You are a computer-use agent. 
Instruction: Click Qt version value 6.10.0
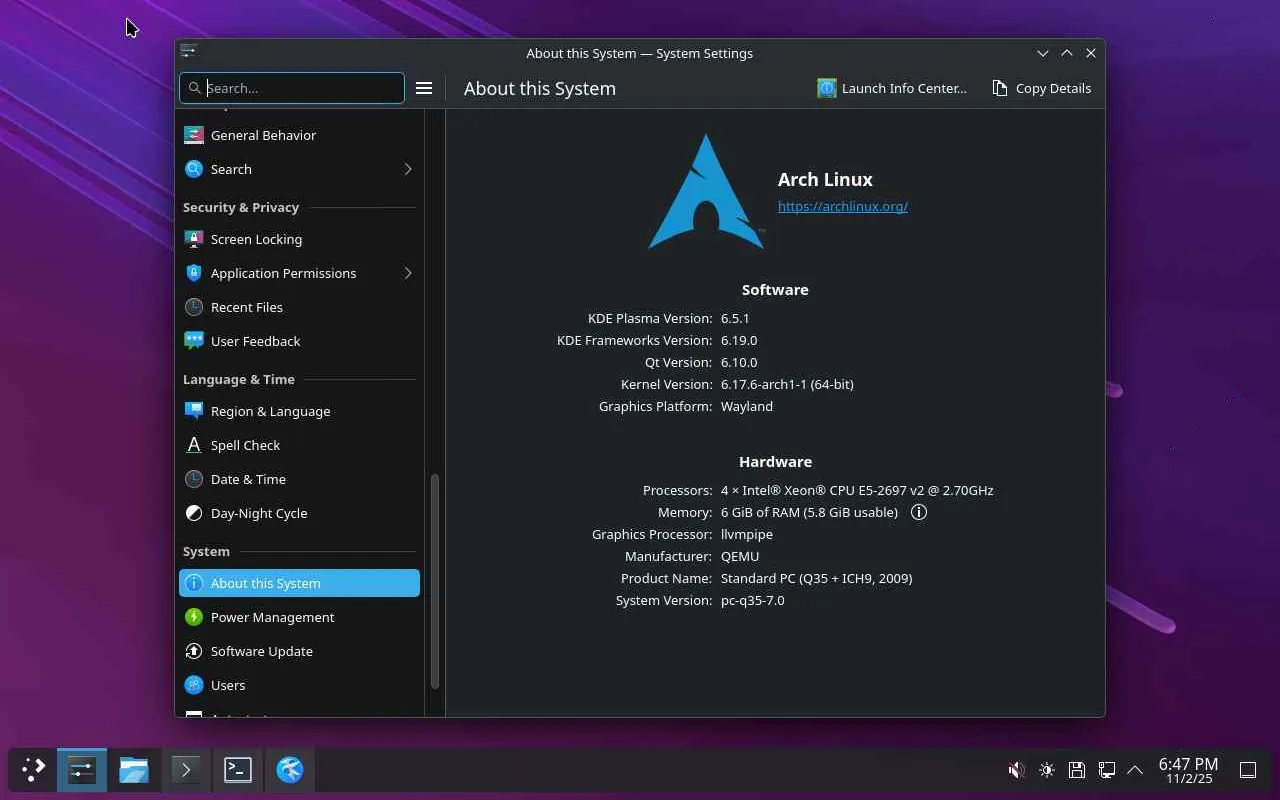tap(739, 362)
